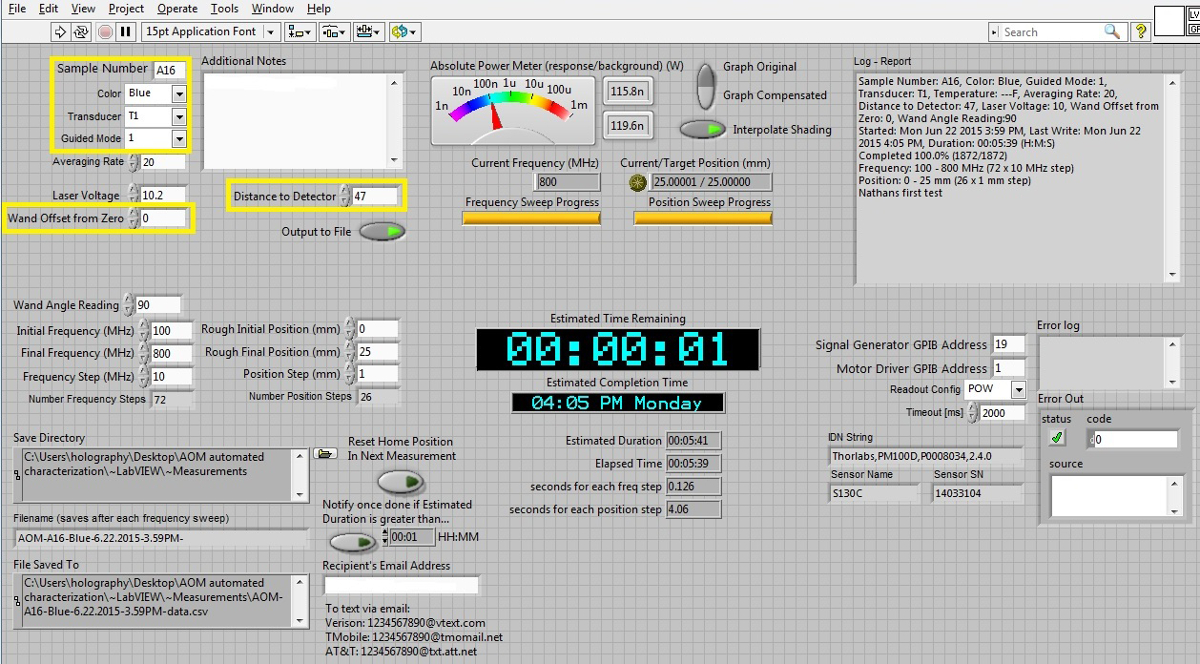Click the Save Directory folder browse icon
This screenshot has height=664, width=1200.
click(x=325, y=454)
